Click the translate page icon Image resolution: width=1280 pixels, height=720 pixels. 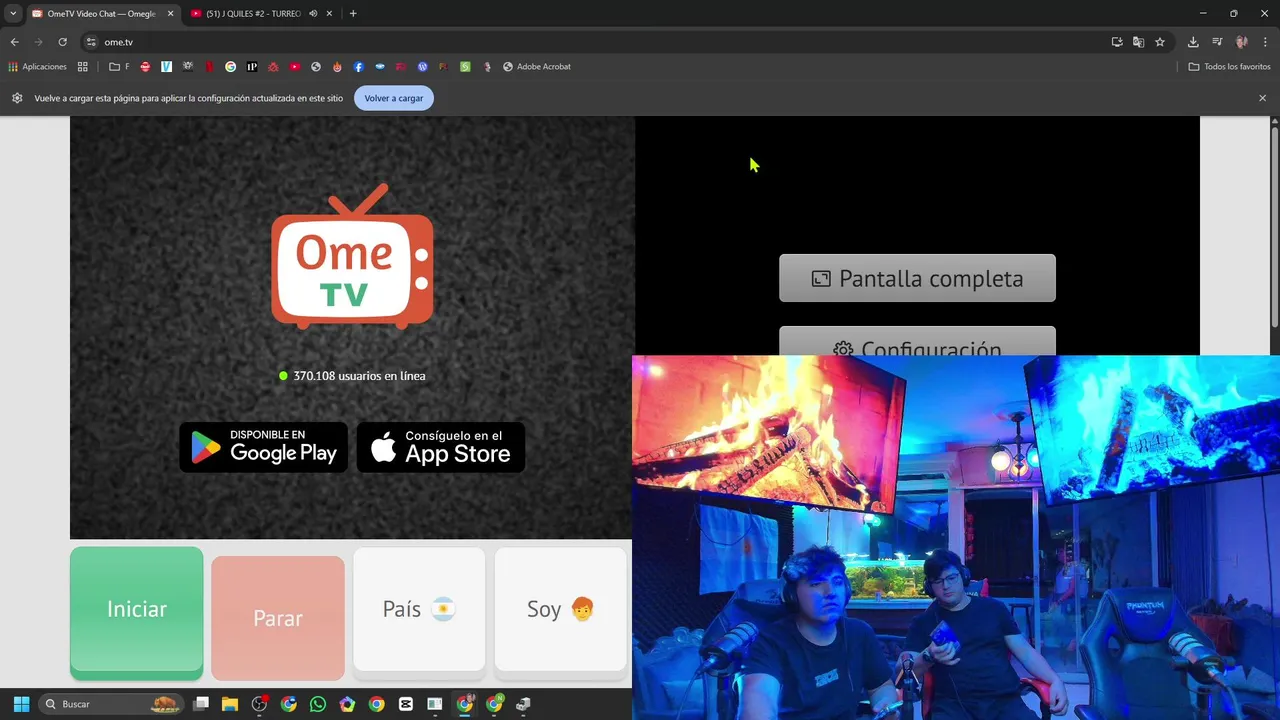click(1138, 42)
